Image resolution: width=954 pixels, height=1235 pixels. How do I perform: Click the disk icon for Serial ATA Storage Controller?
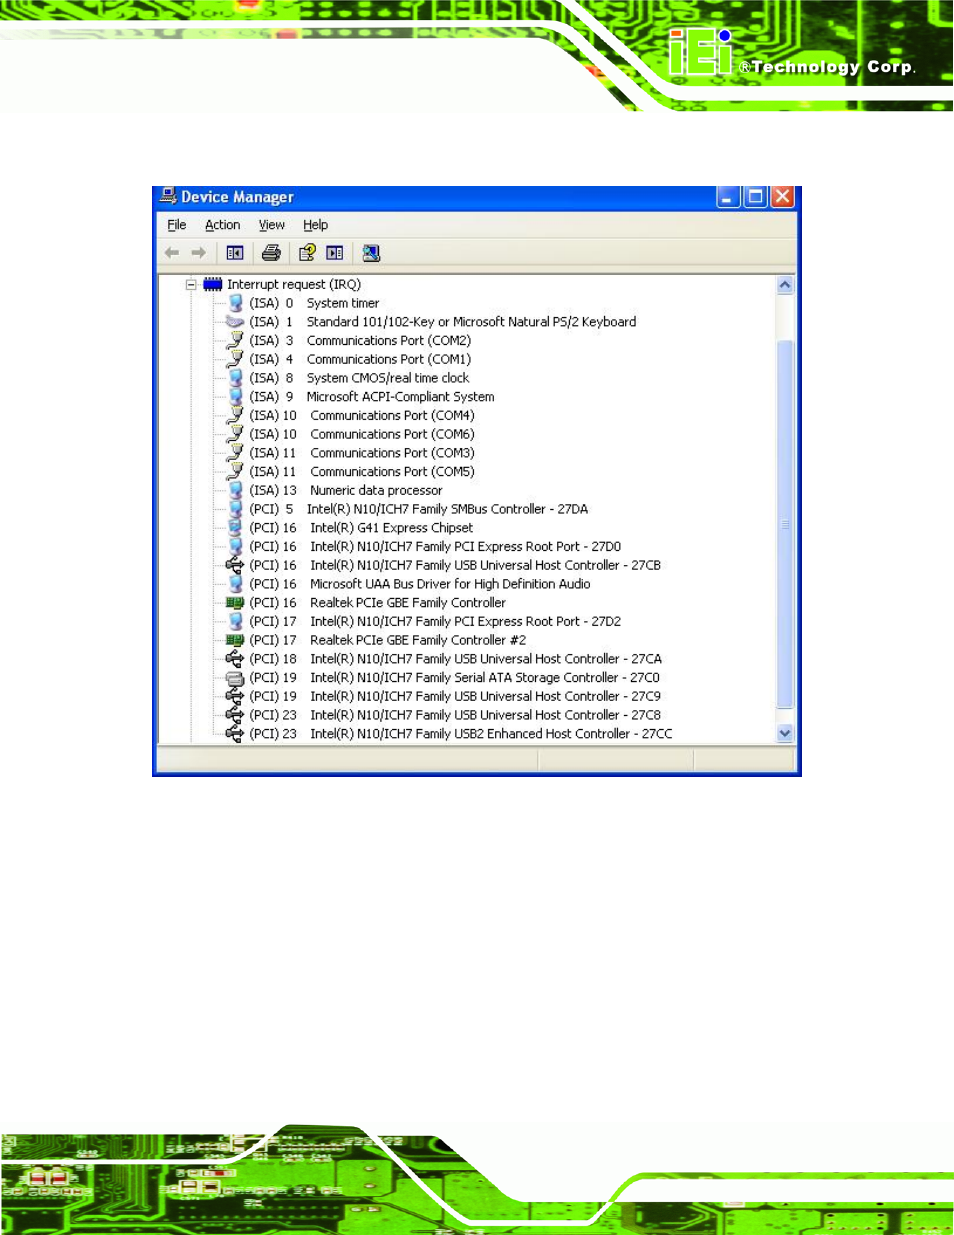pyautogui.click(x=235, y=678)
